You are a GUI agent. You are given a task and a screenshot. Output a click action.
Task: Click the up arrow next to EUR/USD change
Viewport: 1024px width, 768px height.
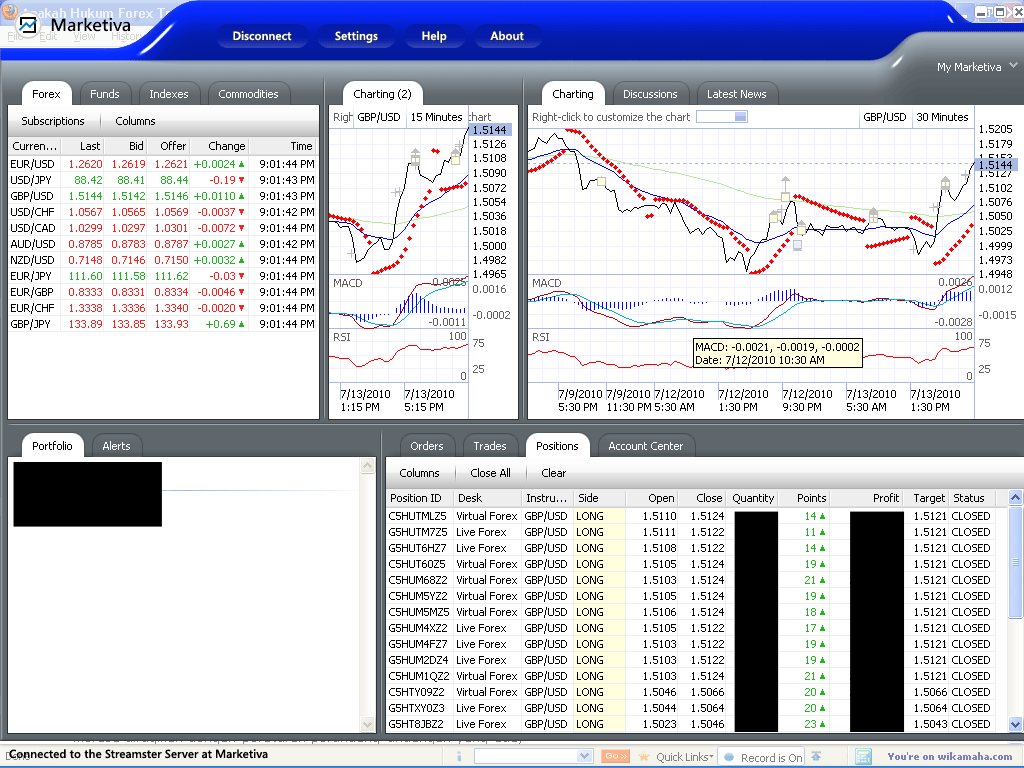pyautogui.click(x=242, y=164)
